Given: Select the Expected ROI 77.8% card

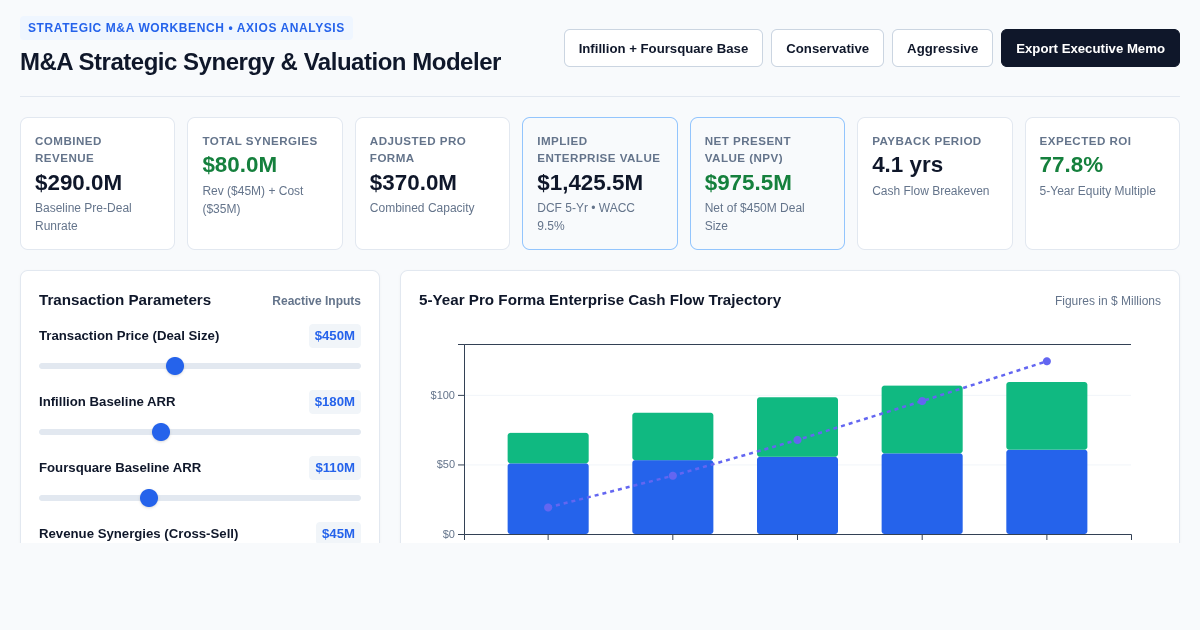Looking at the screenshot, I should (x=1102, y=183).
